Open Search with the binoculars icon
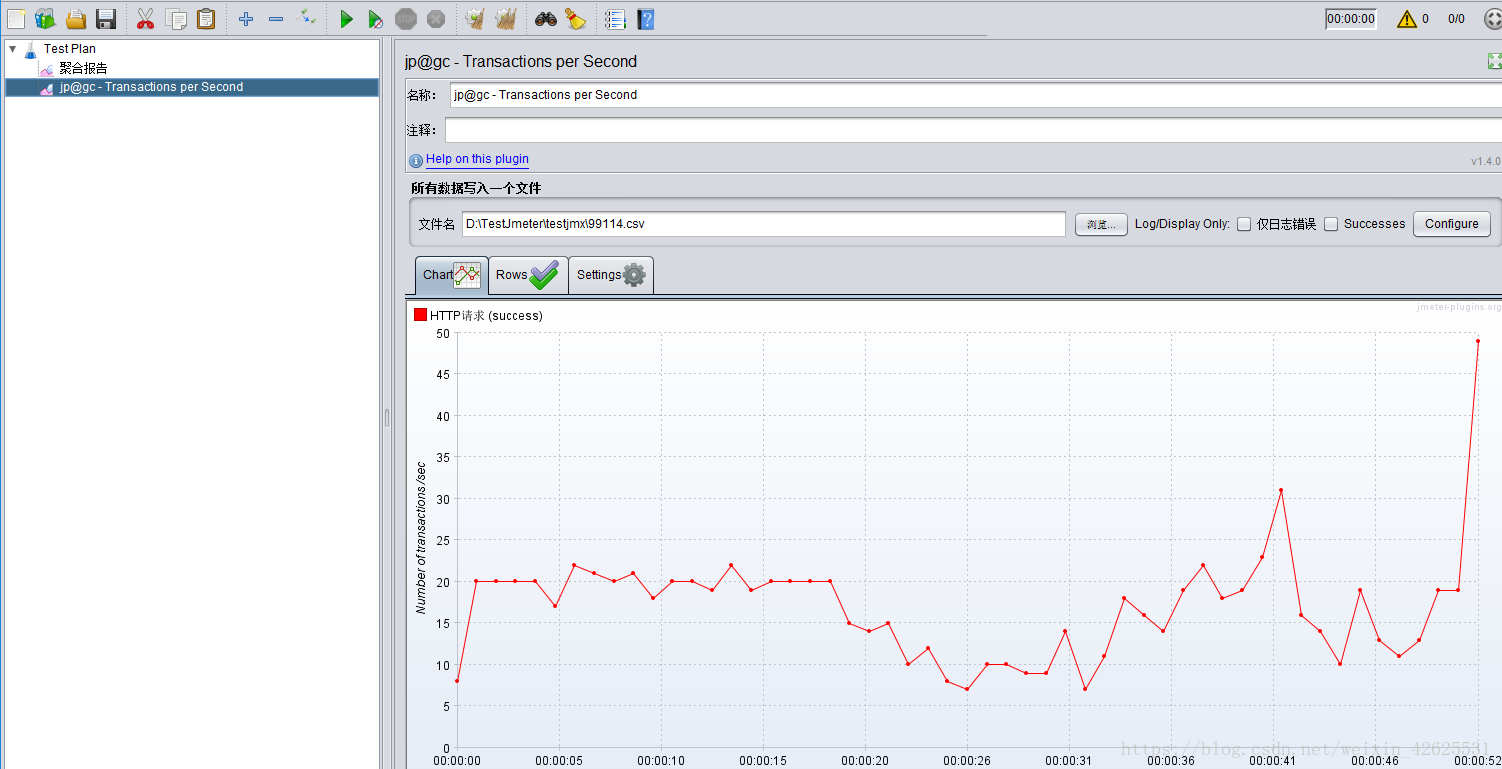Image resolution: width=1502 pixels, height=769 pixels. pos(545,18)
